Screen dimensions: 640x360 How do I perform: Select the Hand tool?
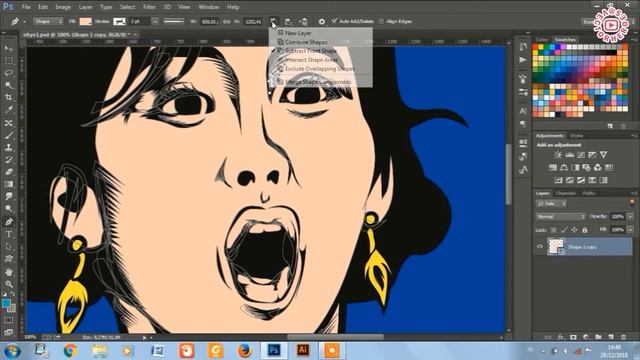[x=9, y=271]
